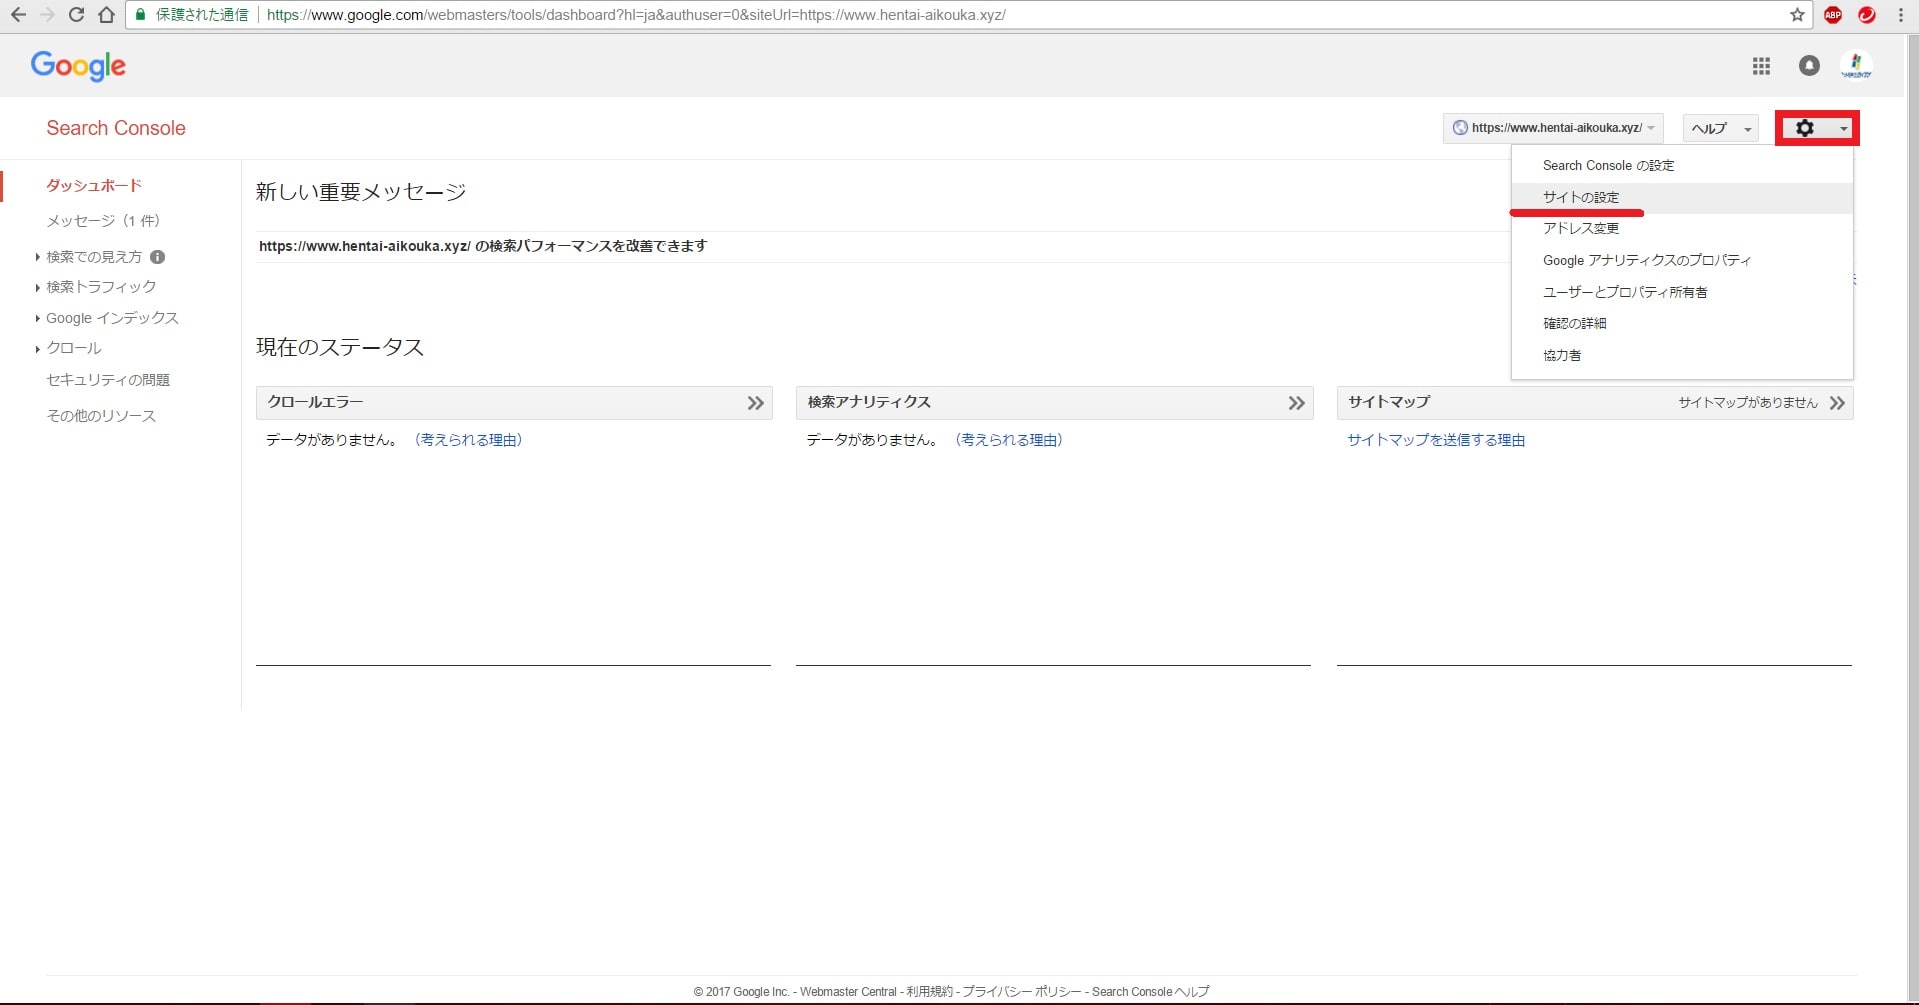Open the browser home page icon
Image resolution: width=1919 pixels, height=1005 pixels.
click(x=106, y=15)
